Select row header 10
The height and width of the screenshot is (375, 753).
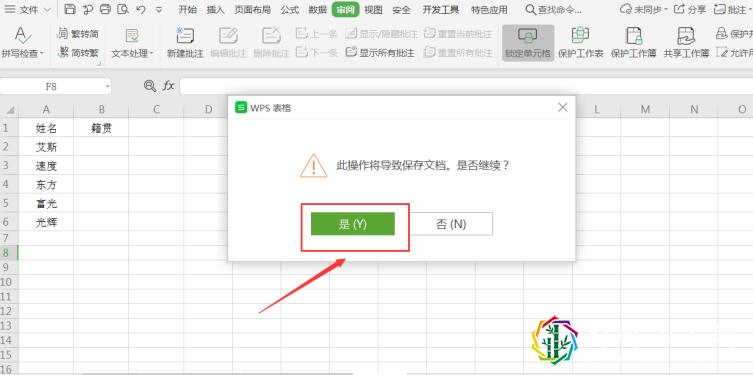[x=9, y=281]
